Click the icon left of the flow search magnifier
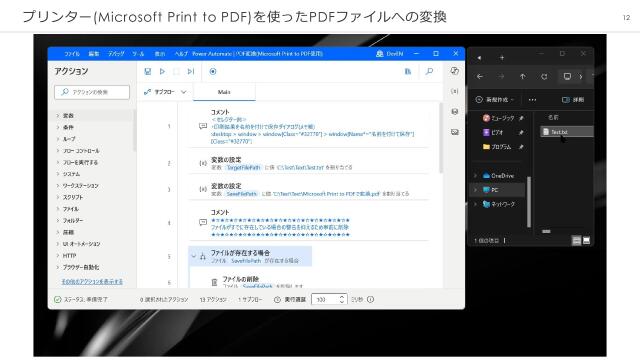Image resolution: width=640 pixels, height=360 pixels. point(407,71)
